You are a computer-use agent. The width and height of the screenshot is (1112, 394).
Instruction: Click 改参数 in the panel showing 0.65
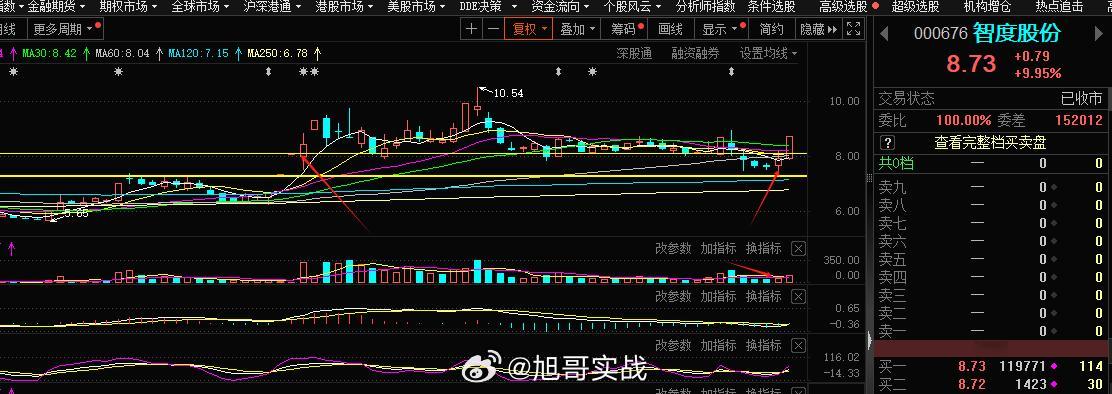click(673, 297)
